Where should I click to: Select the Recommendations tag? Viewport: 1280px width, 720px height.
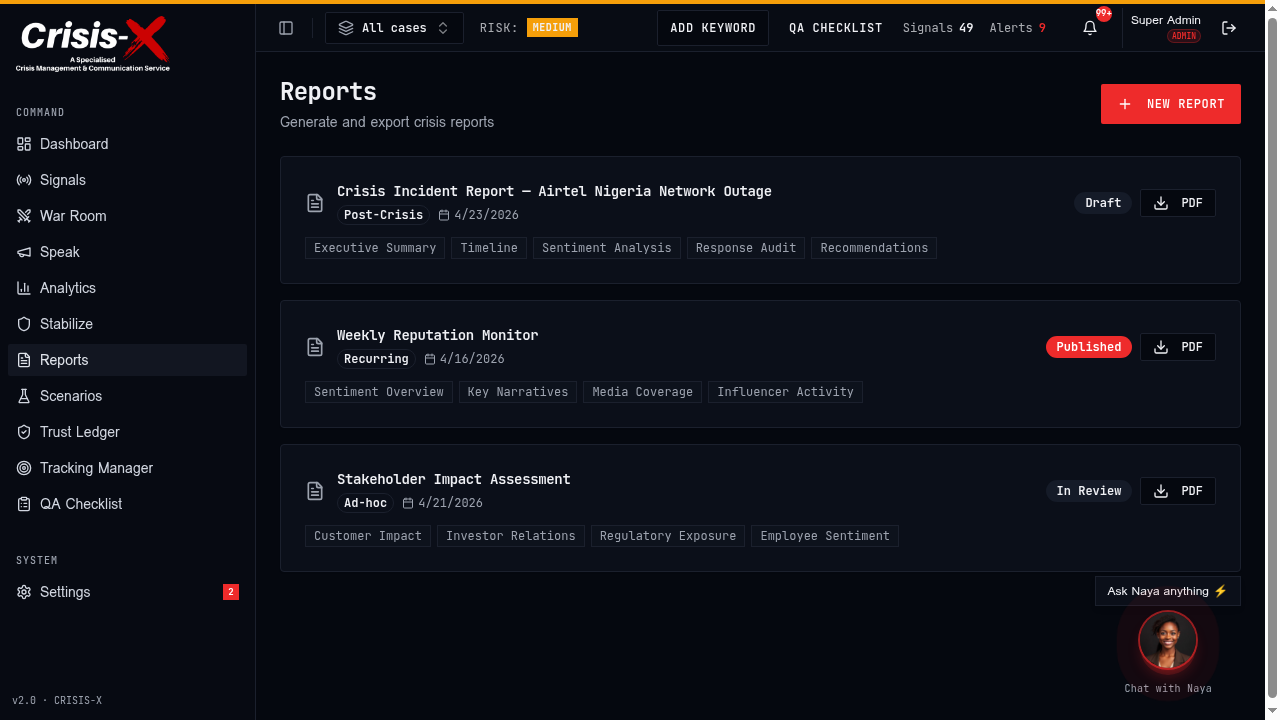pos(874,248)
